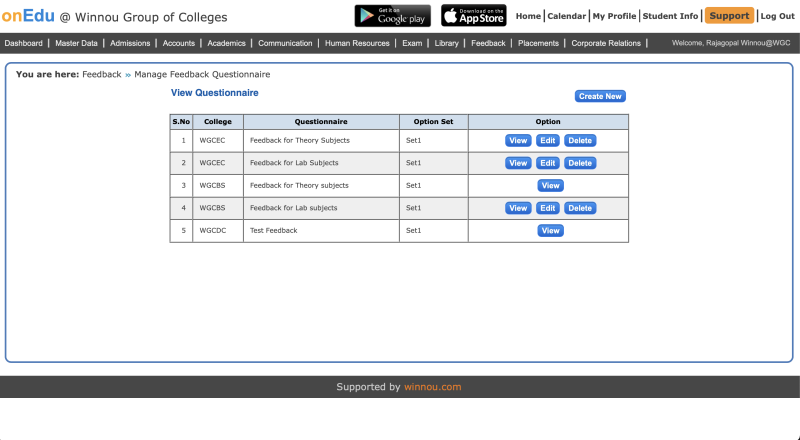The width and height of the screenshot is (800, 440).
Task: Click the Feedback breadcrumb link
Action: [x=101, y=75]
